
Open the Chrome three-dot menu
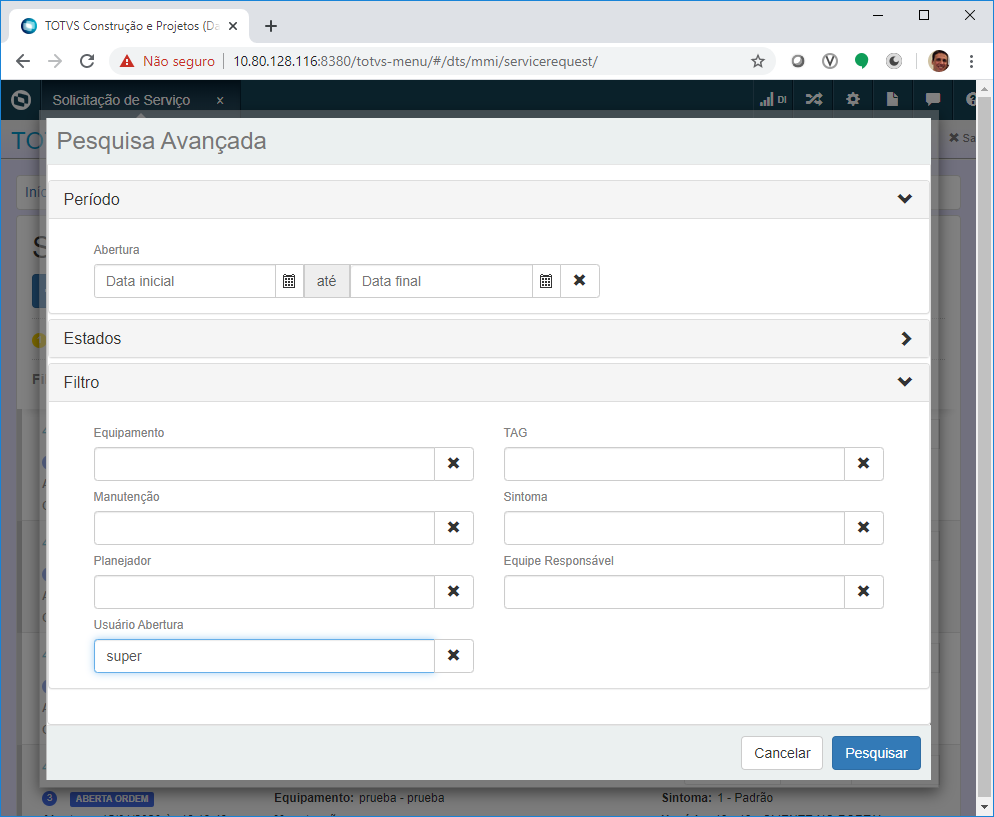click(971, 61)
